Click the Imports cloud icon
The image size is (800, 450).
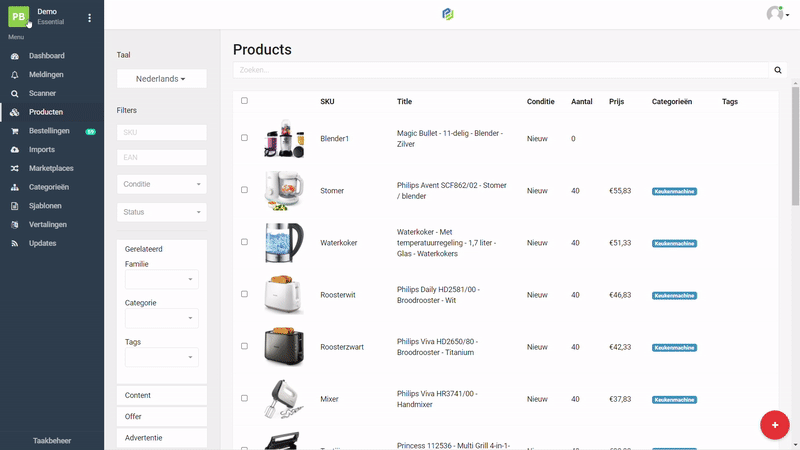click(15, 149)
